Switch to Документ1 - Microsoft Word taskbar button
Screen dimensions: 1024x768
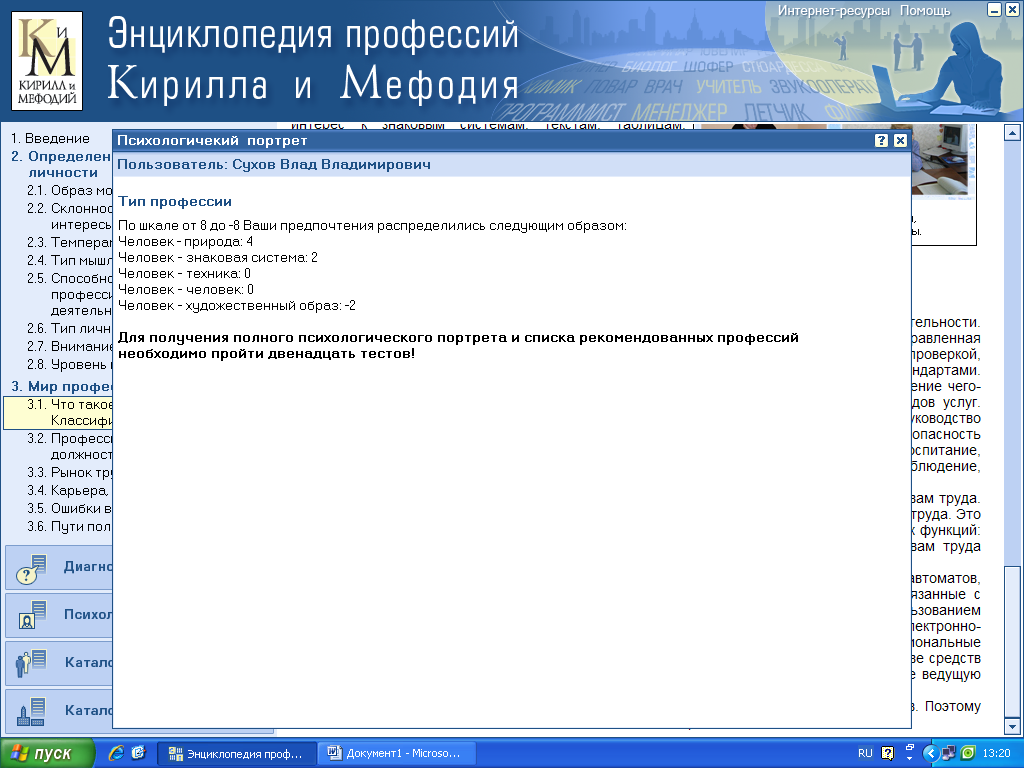(x=396, y=754)
